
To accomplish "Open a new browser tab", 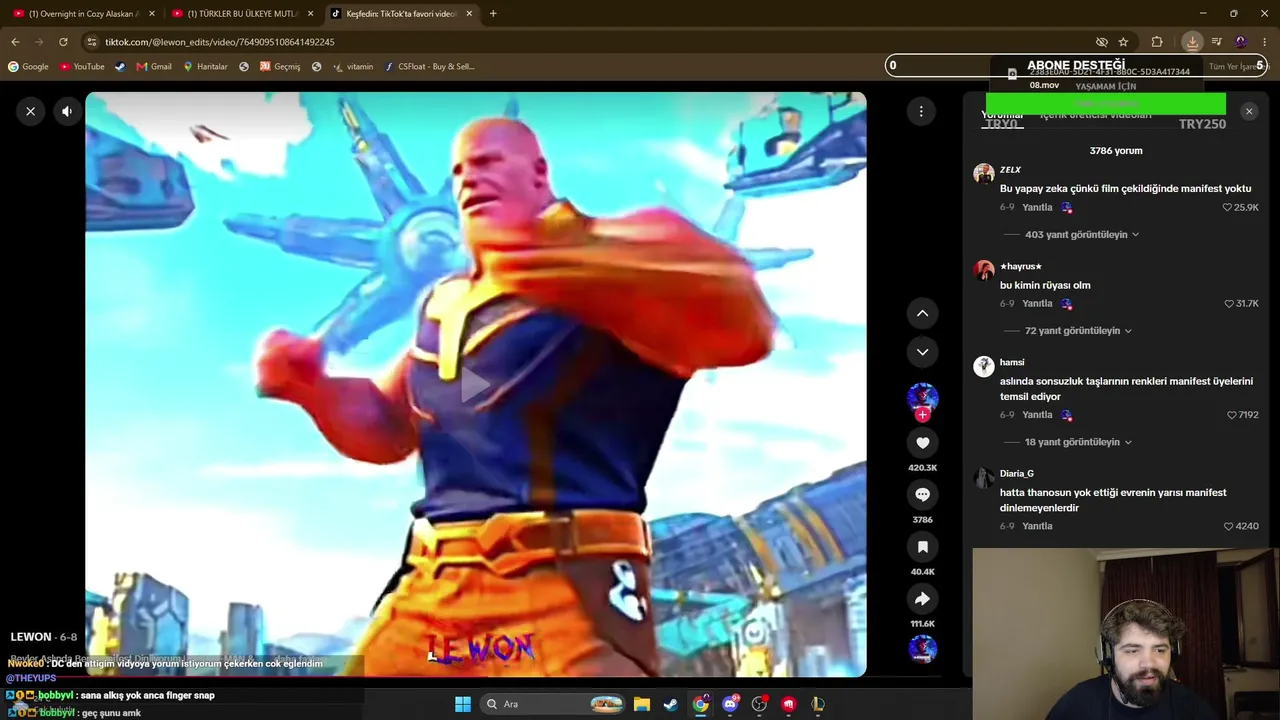I will (x=493, y=14).
